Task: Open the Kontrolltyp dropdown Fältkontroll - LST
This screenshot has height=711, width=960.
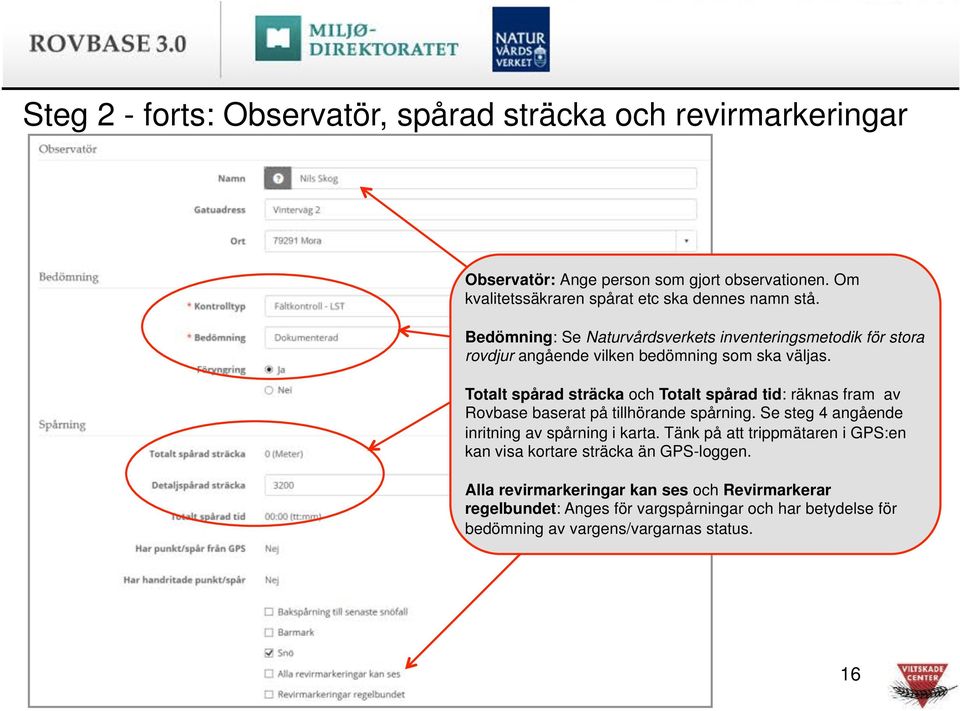Action: click(358, 306)
